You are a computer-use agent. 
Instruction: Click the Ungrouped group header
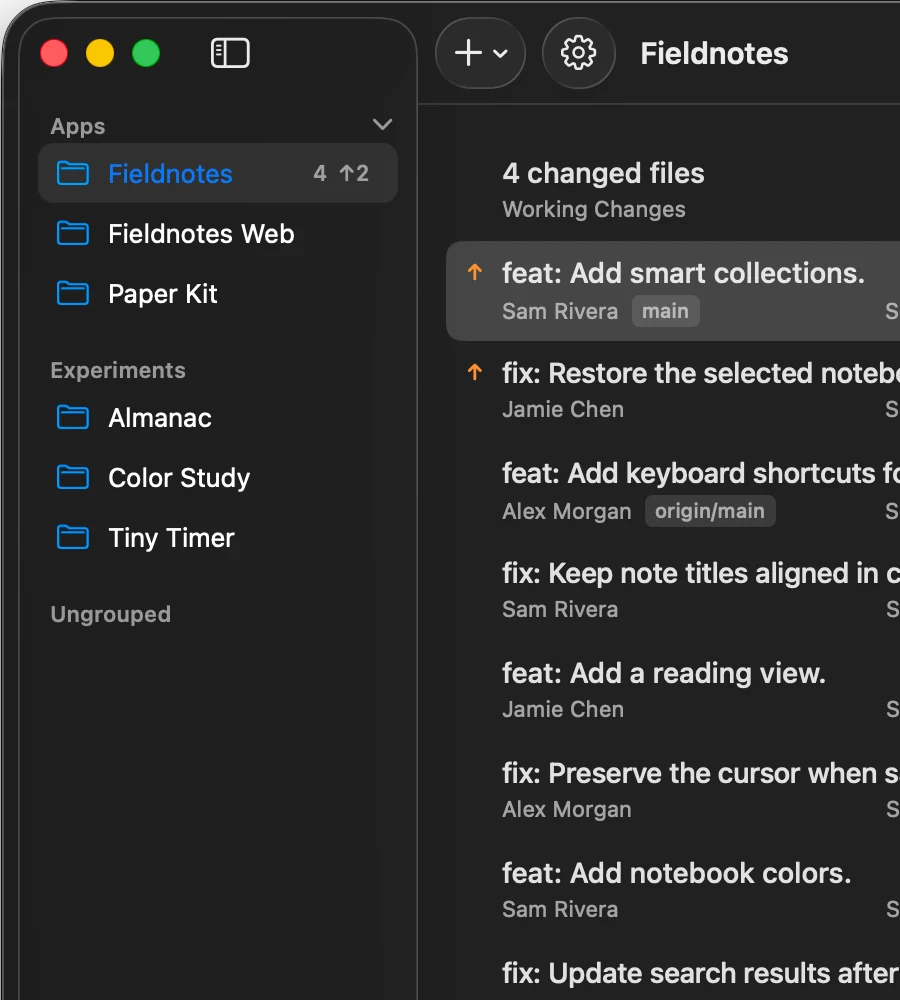[x=110, y=614]
